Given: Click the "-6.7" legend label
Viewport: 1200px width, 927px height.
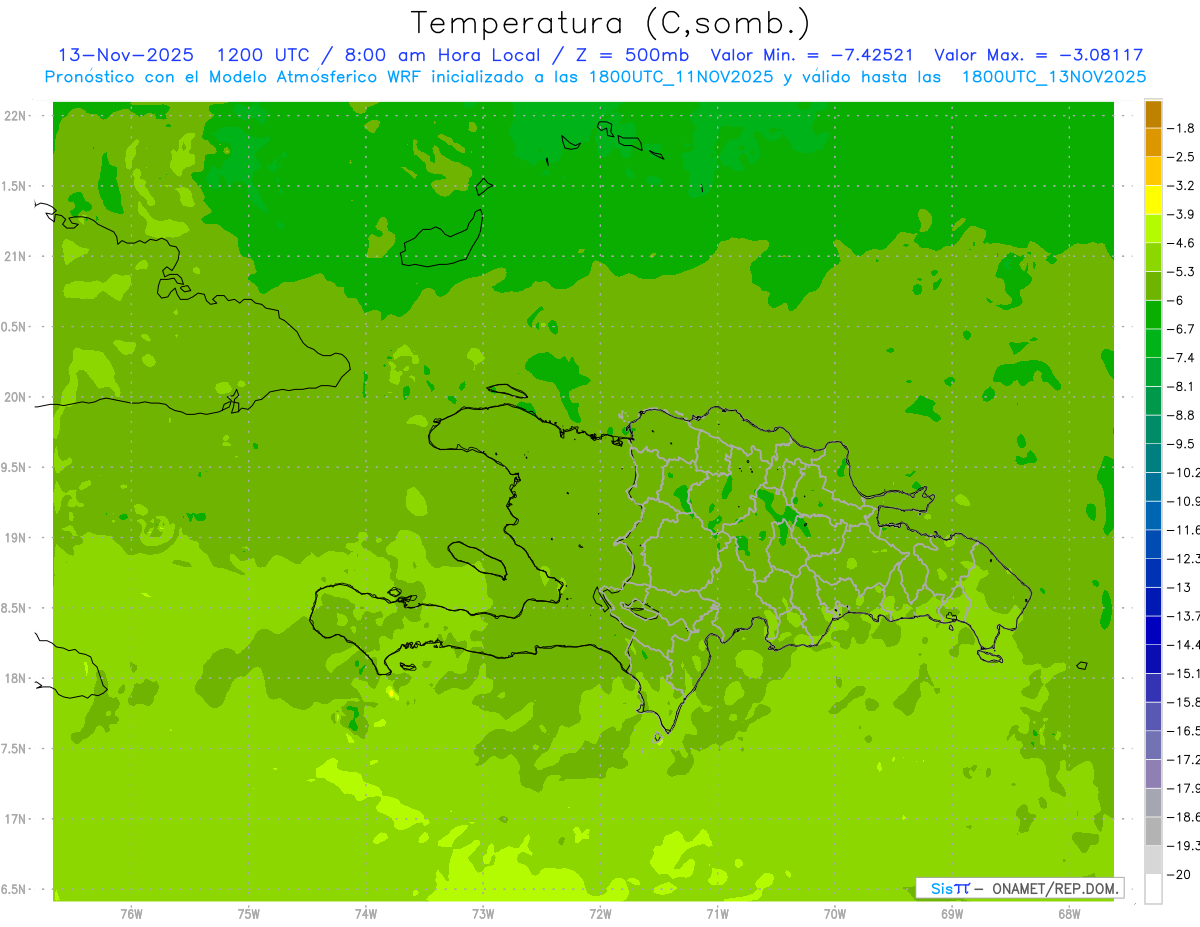Looking at the screenshot, I should tap(1182, 329).
